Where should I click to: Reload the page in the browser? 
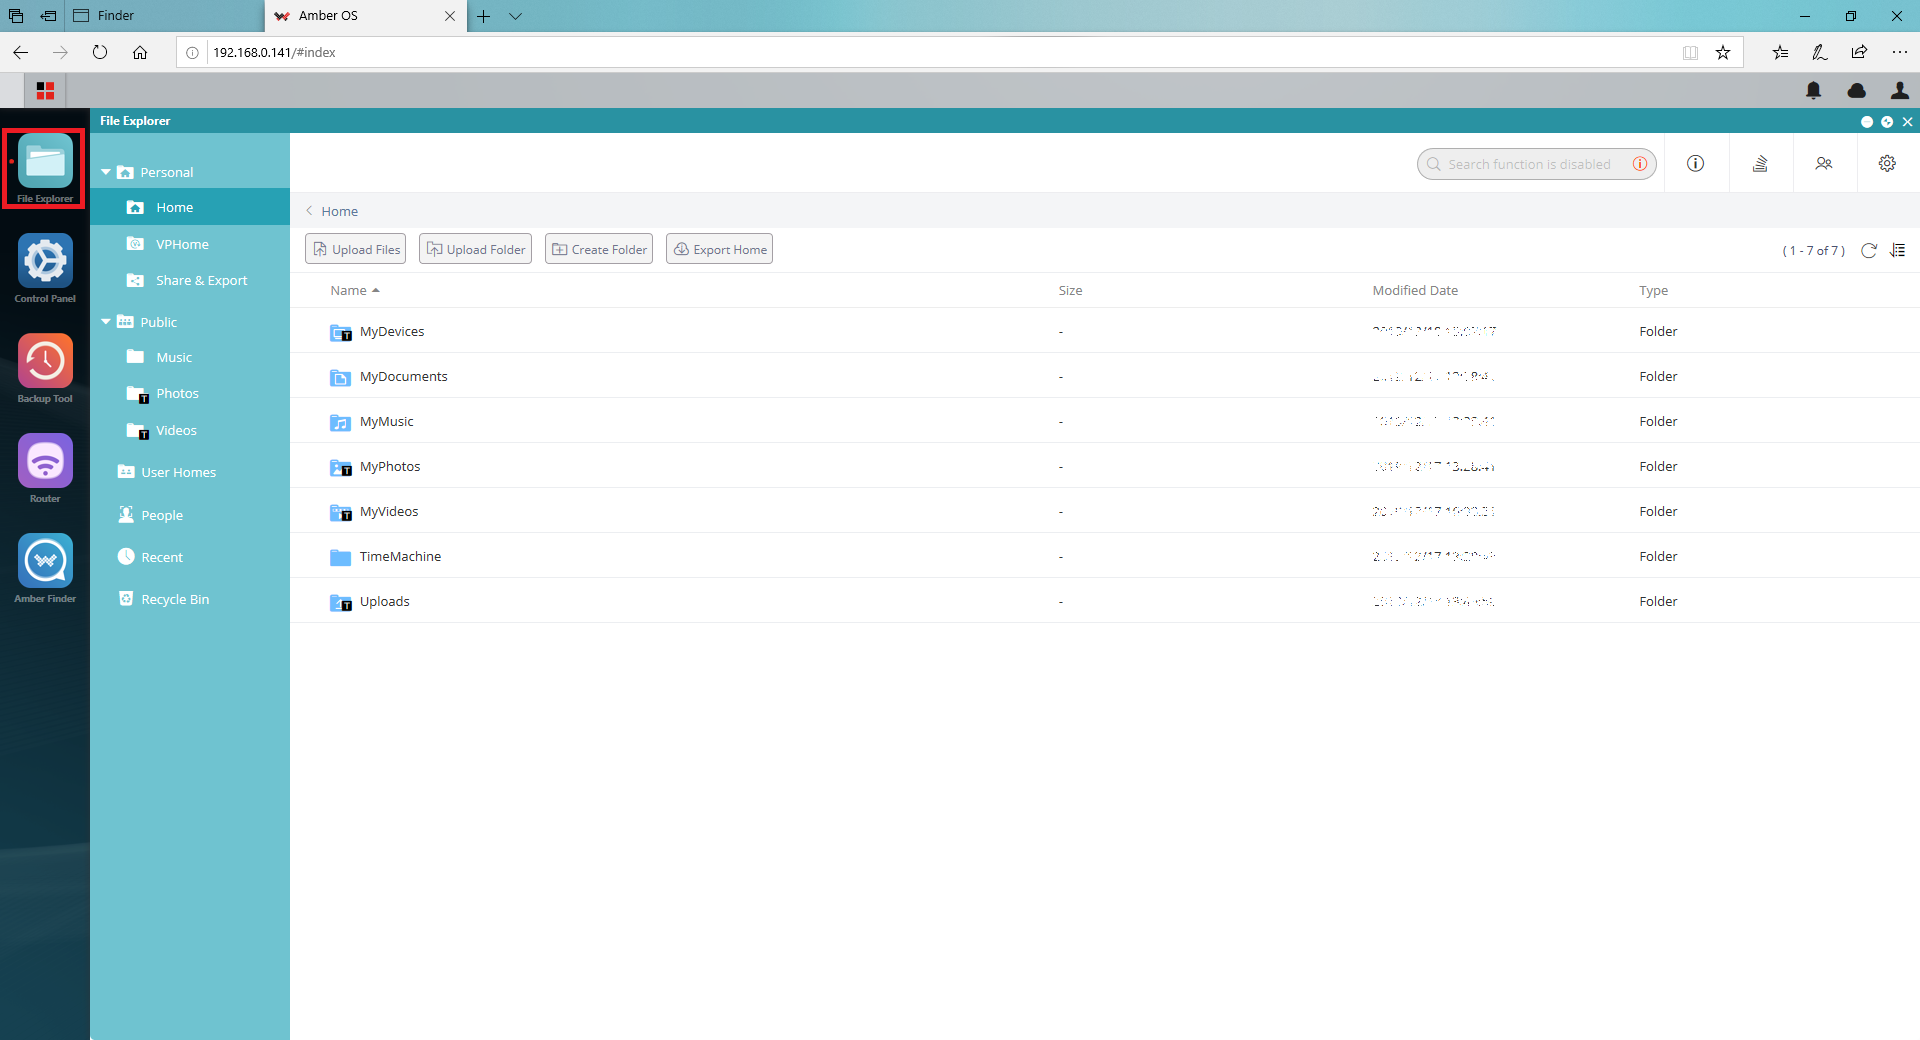click(x=100, y=52)
